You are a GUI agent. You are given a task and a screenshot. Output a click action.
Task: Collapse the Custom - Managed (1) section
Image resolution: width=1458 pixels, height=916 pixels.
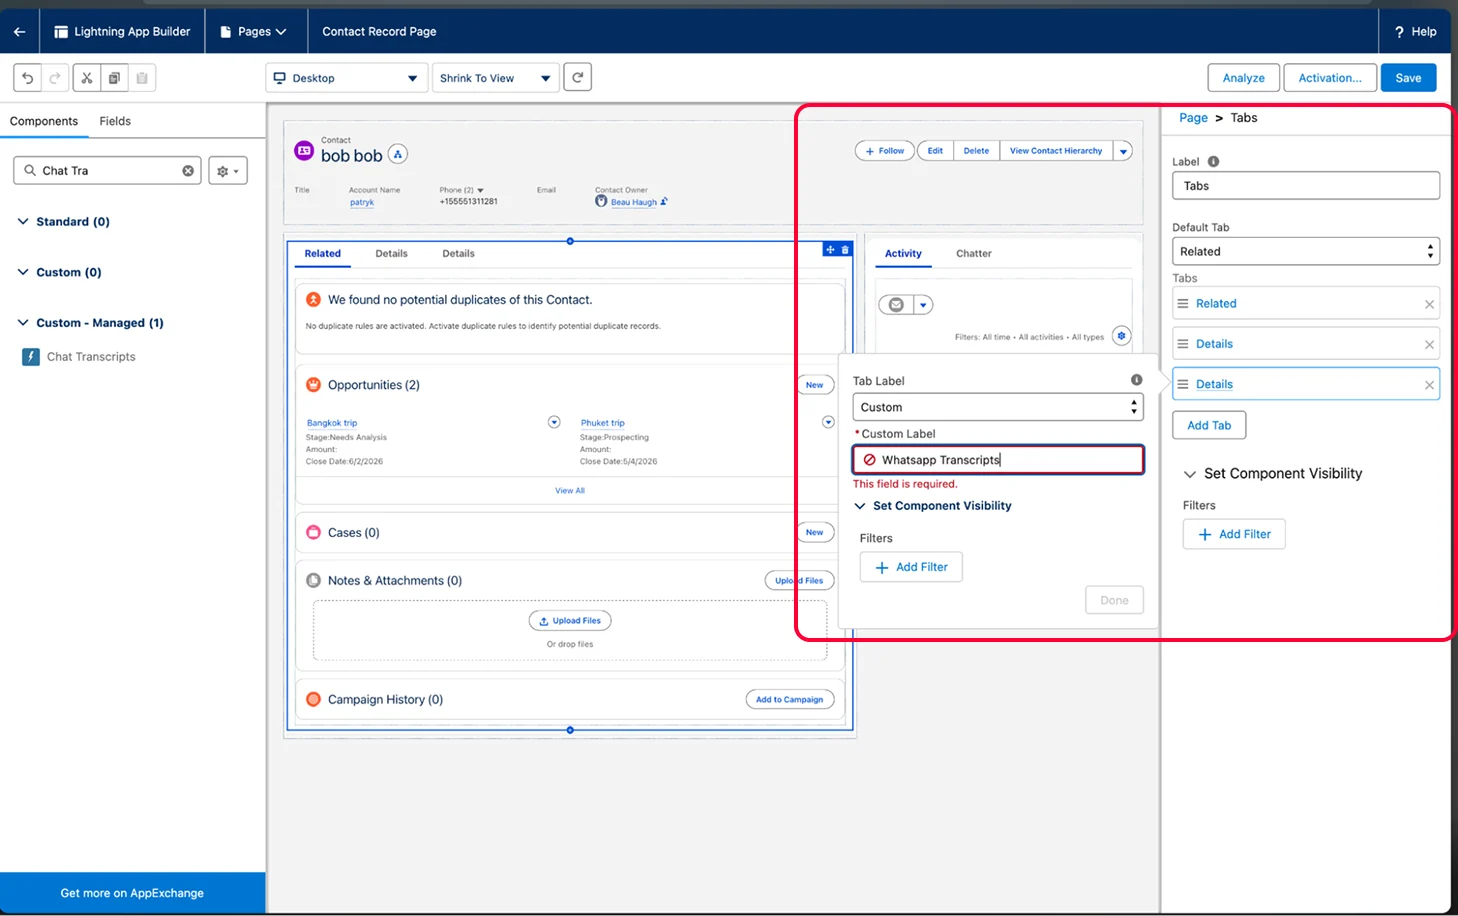[x=23, y=323]
